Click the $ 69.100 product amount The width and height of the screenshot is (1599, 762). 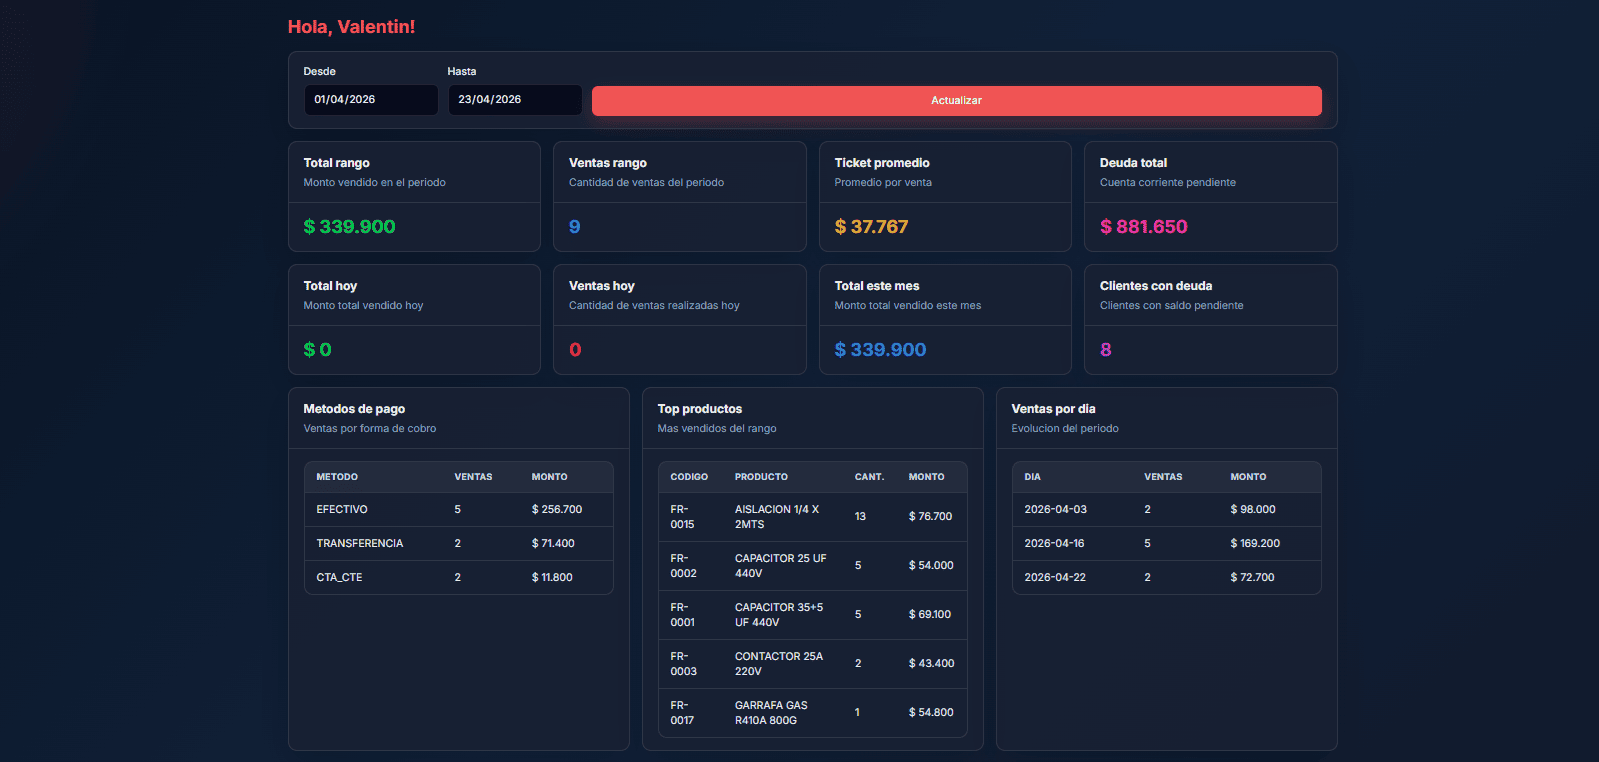930,614
